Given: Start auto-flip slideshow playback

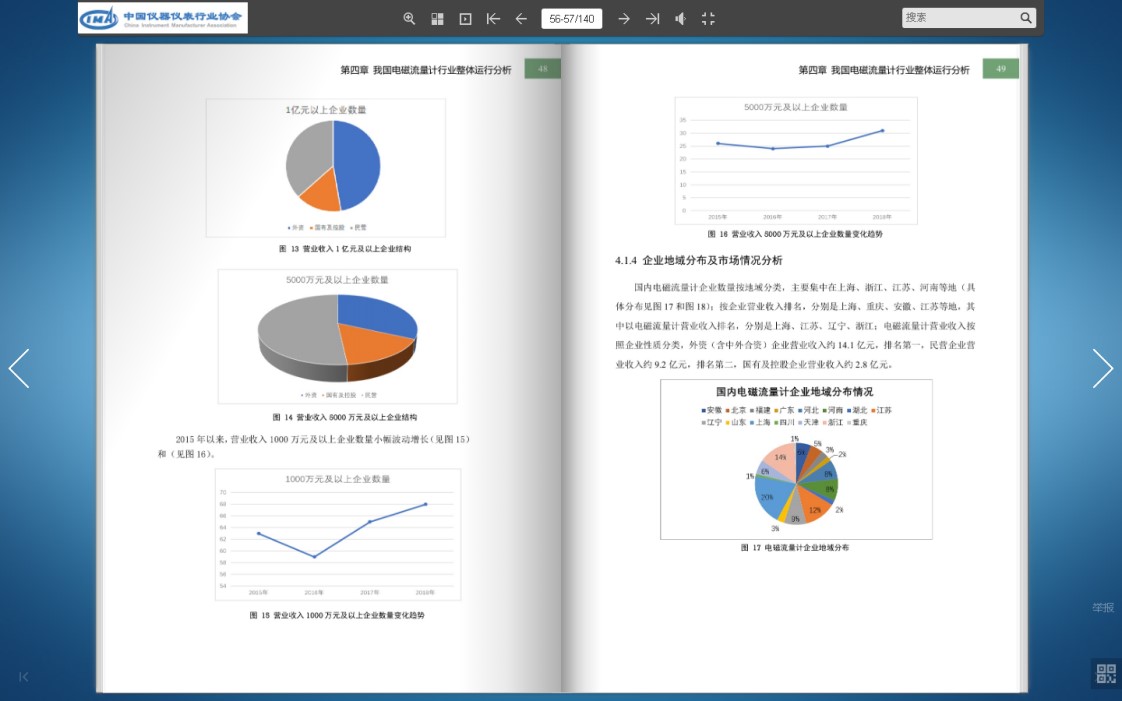Looking at the screenshot, I should pyautogui.click(x=465, y=19).
